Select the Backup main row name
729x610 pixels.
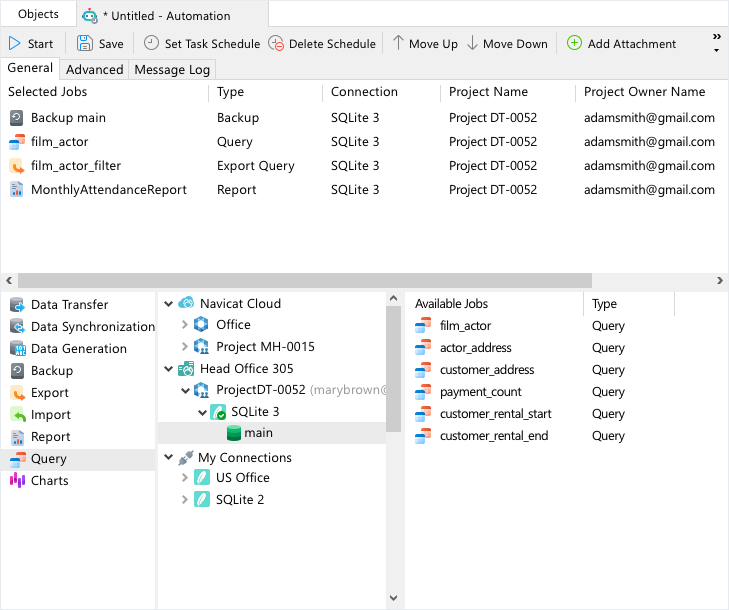point(68,118)
